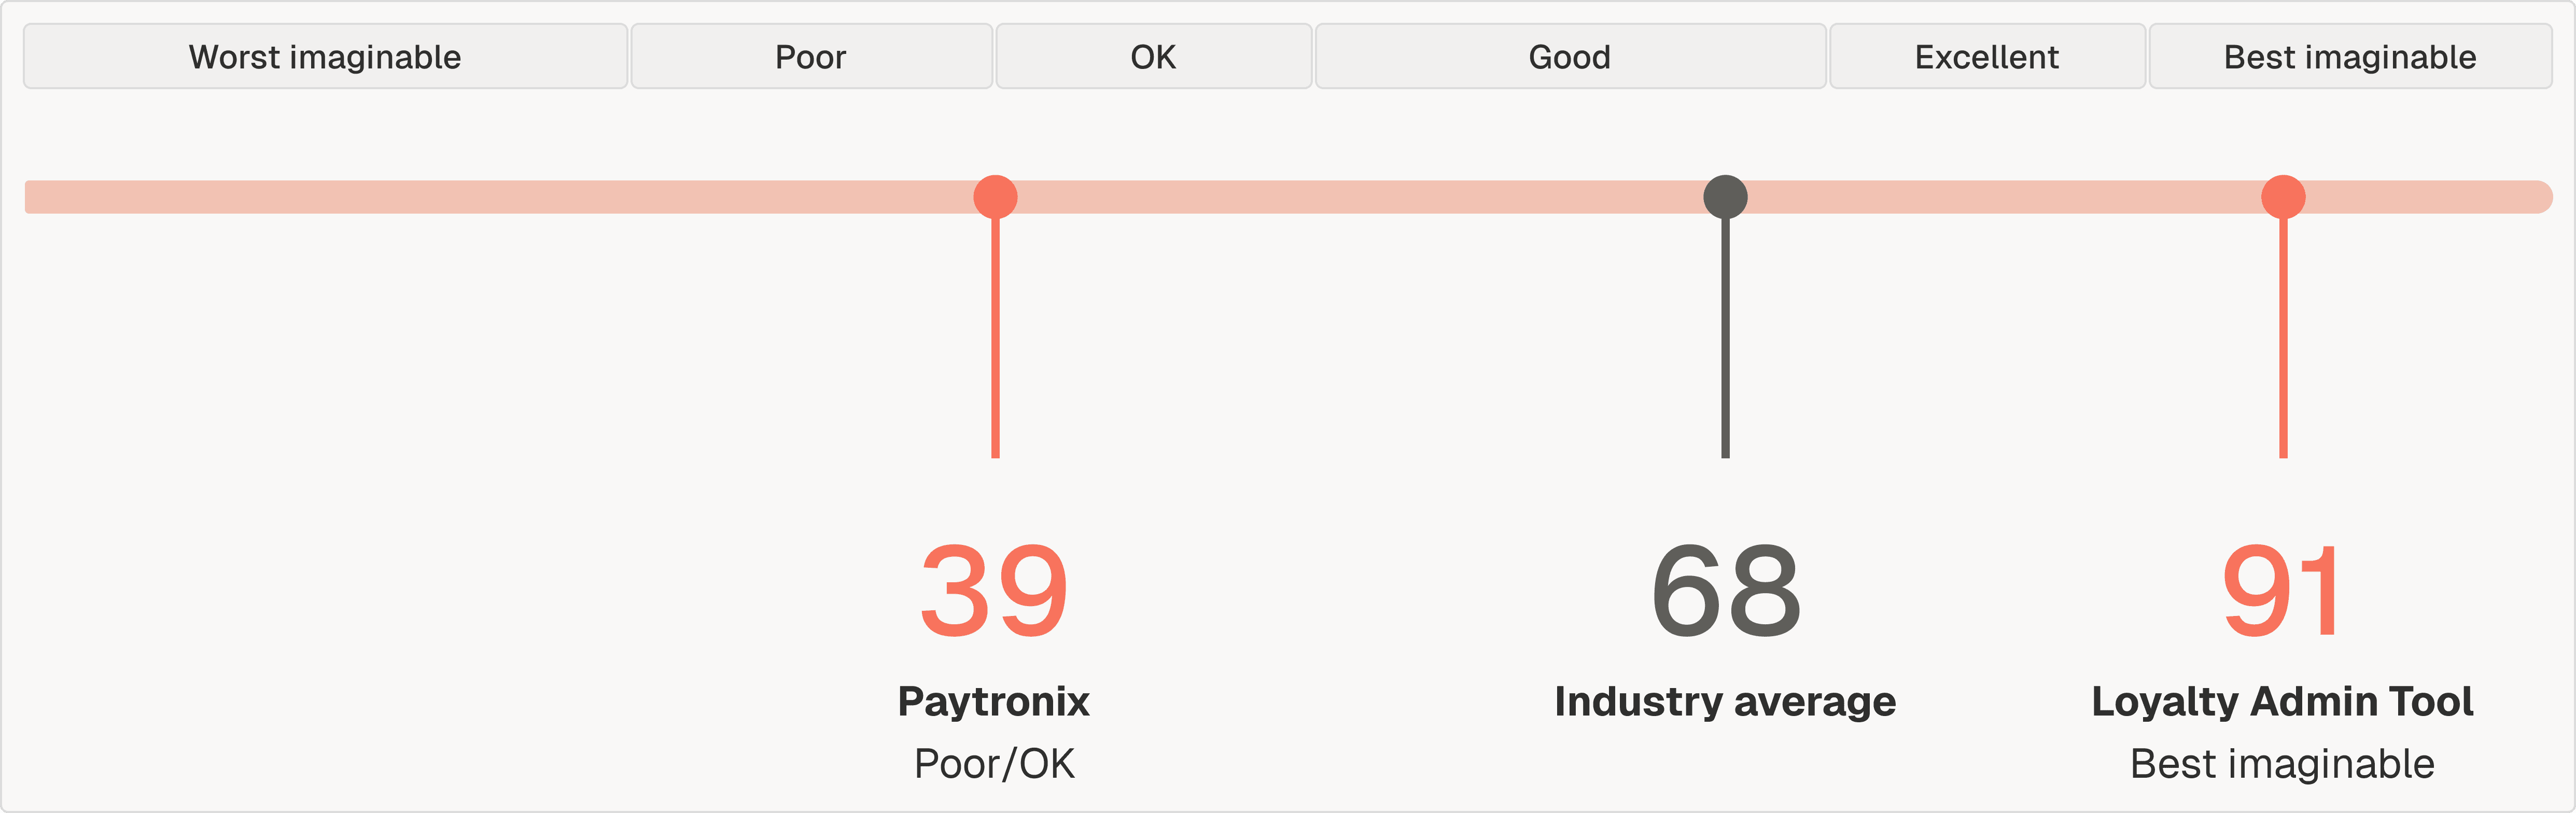The width and height of the screenshot is (2576, 813).
Task: Pick the Good rating segment
Action: 1570,57
